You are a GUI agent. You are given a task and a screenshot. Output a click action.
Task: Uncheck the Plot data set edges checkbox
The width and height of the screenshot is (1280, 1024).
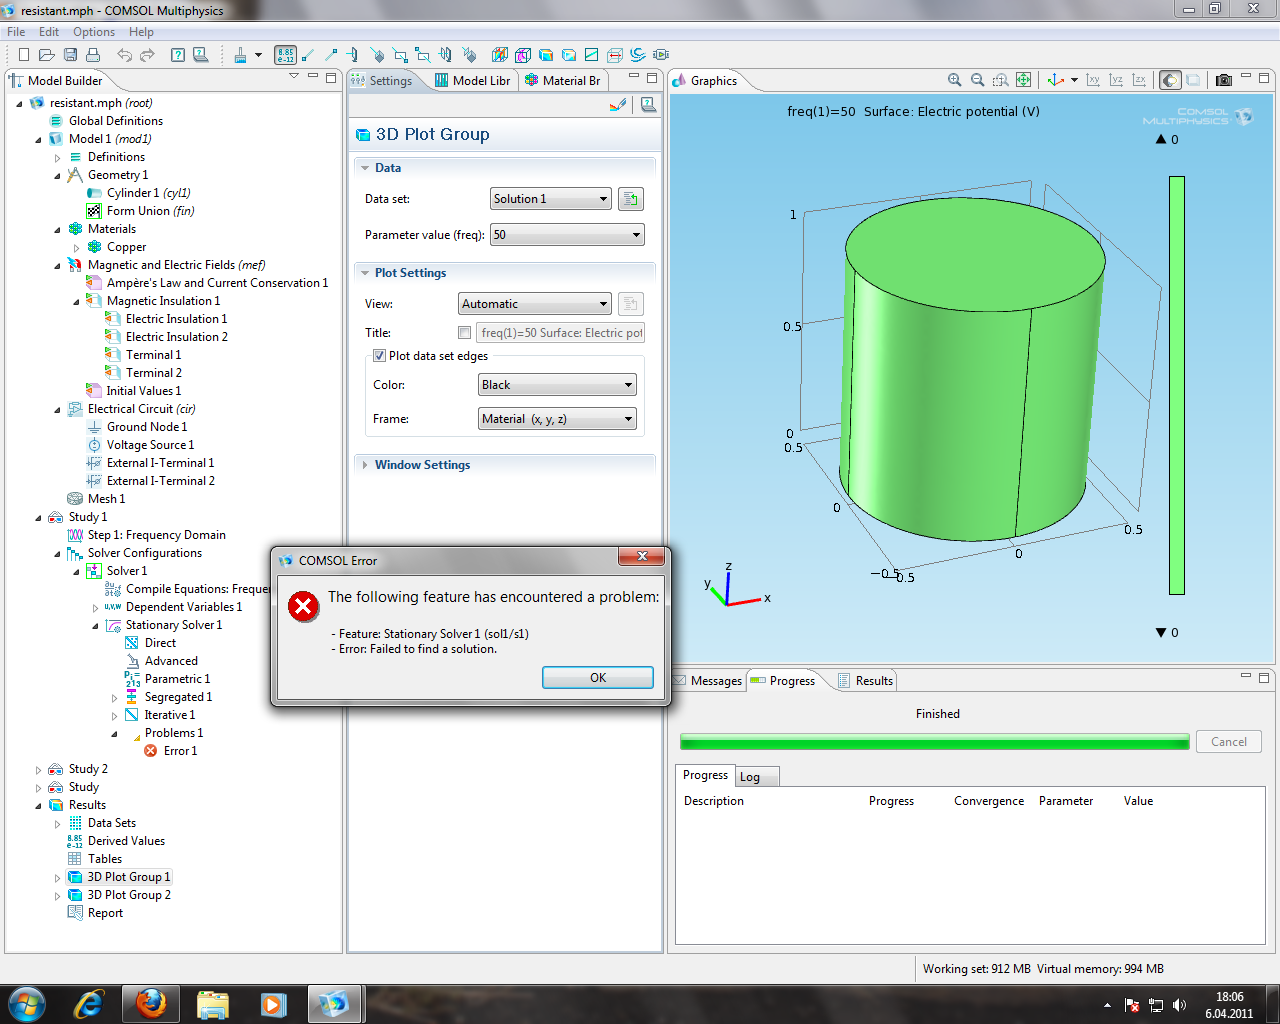[380, 356]
